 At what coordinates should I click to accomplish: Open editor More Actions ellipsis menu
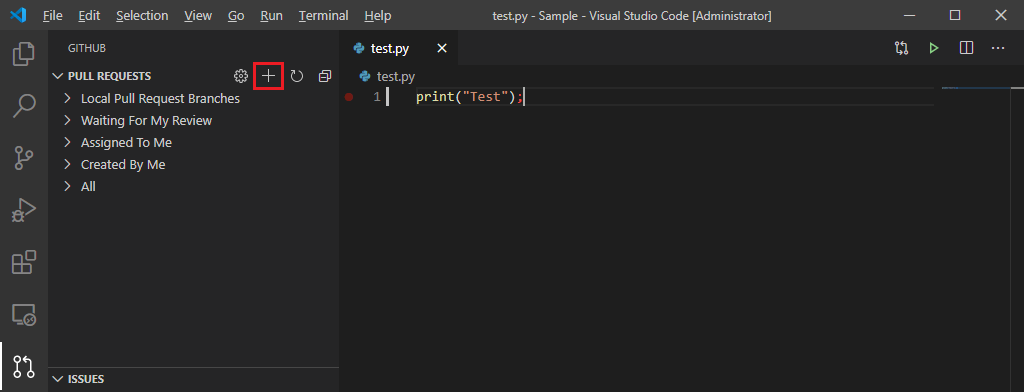(998, 48)
